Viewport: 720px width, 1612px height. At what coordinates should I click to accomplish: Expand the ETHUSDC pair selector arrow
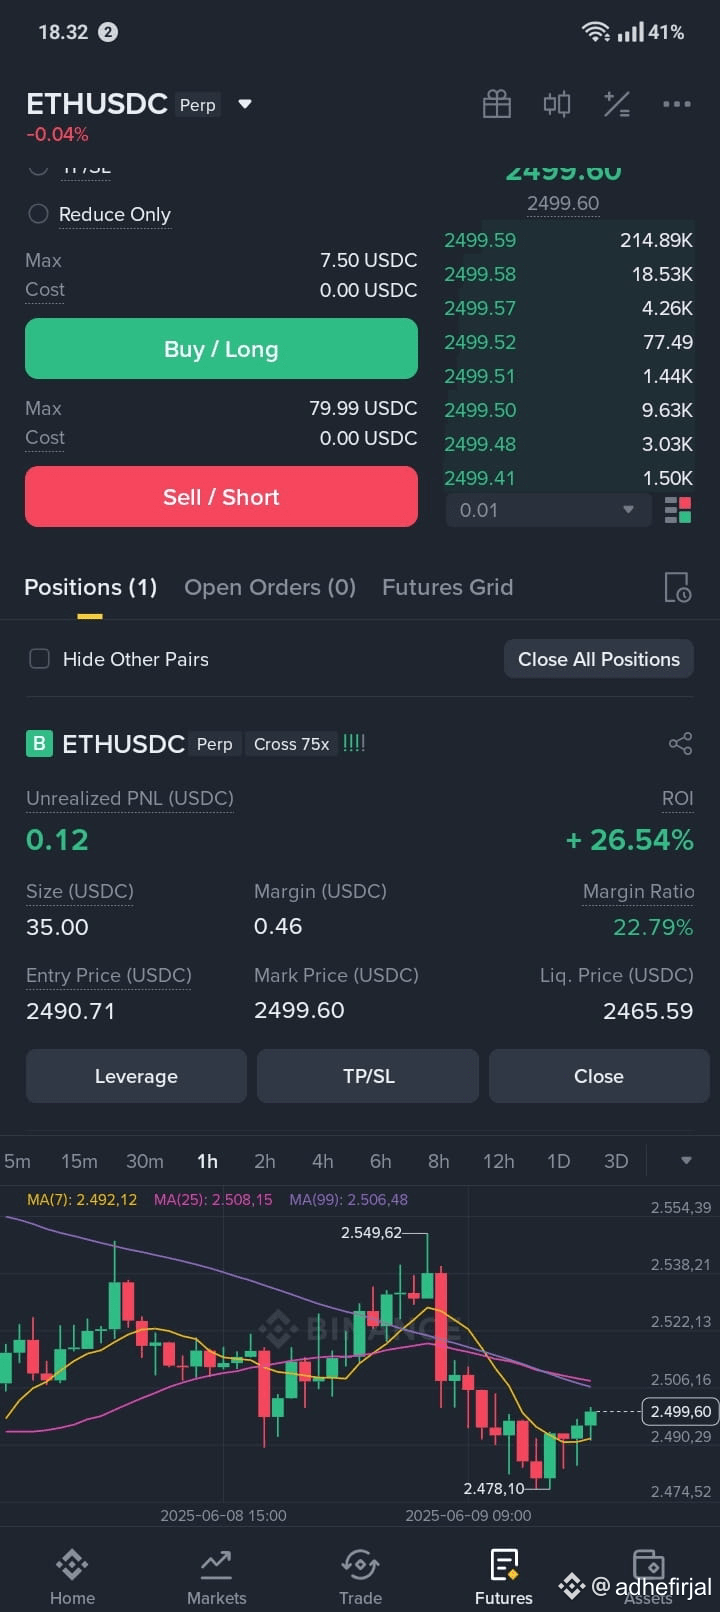[245, 104]
